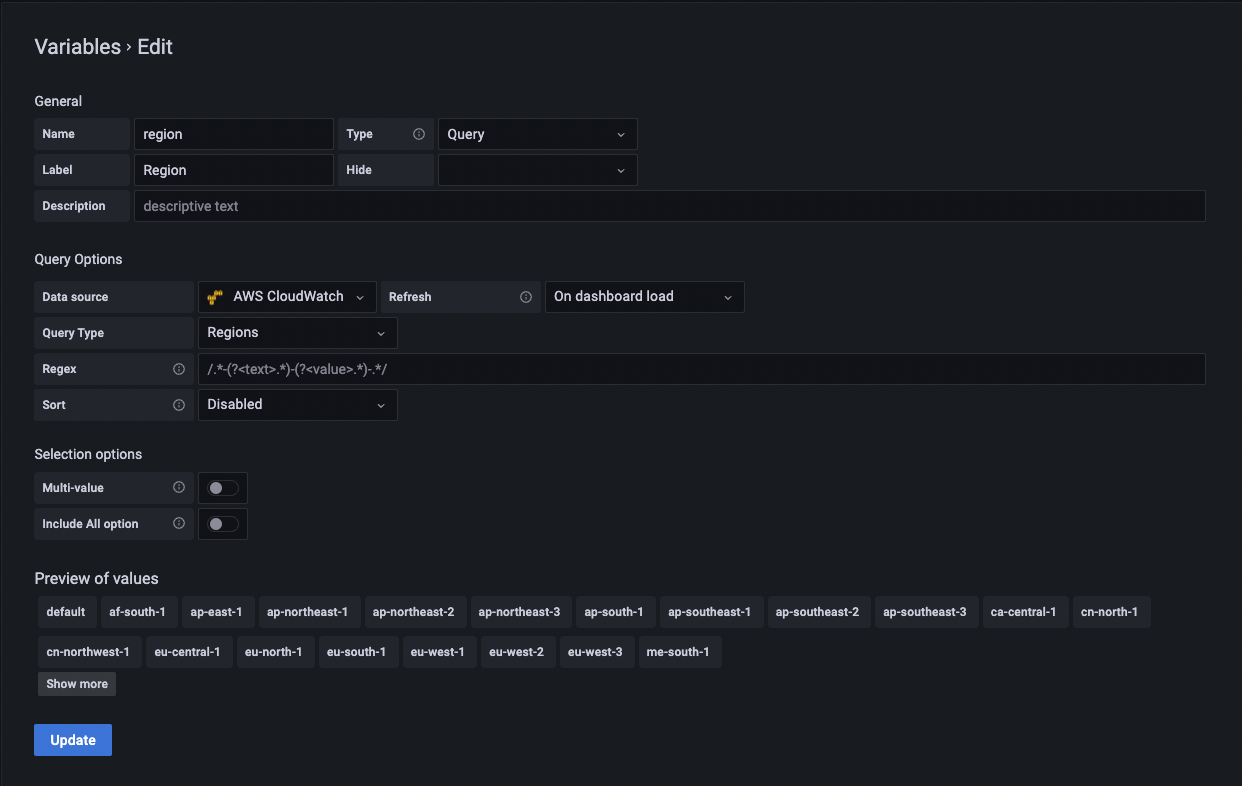This screenshot has width=1242, height=786.
Task: Click the AWS CloudWatch data source icon
Action: [x=215, y=296]
